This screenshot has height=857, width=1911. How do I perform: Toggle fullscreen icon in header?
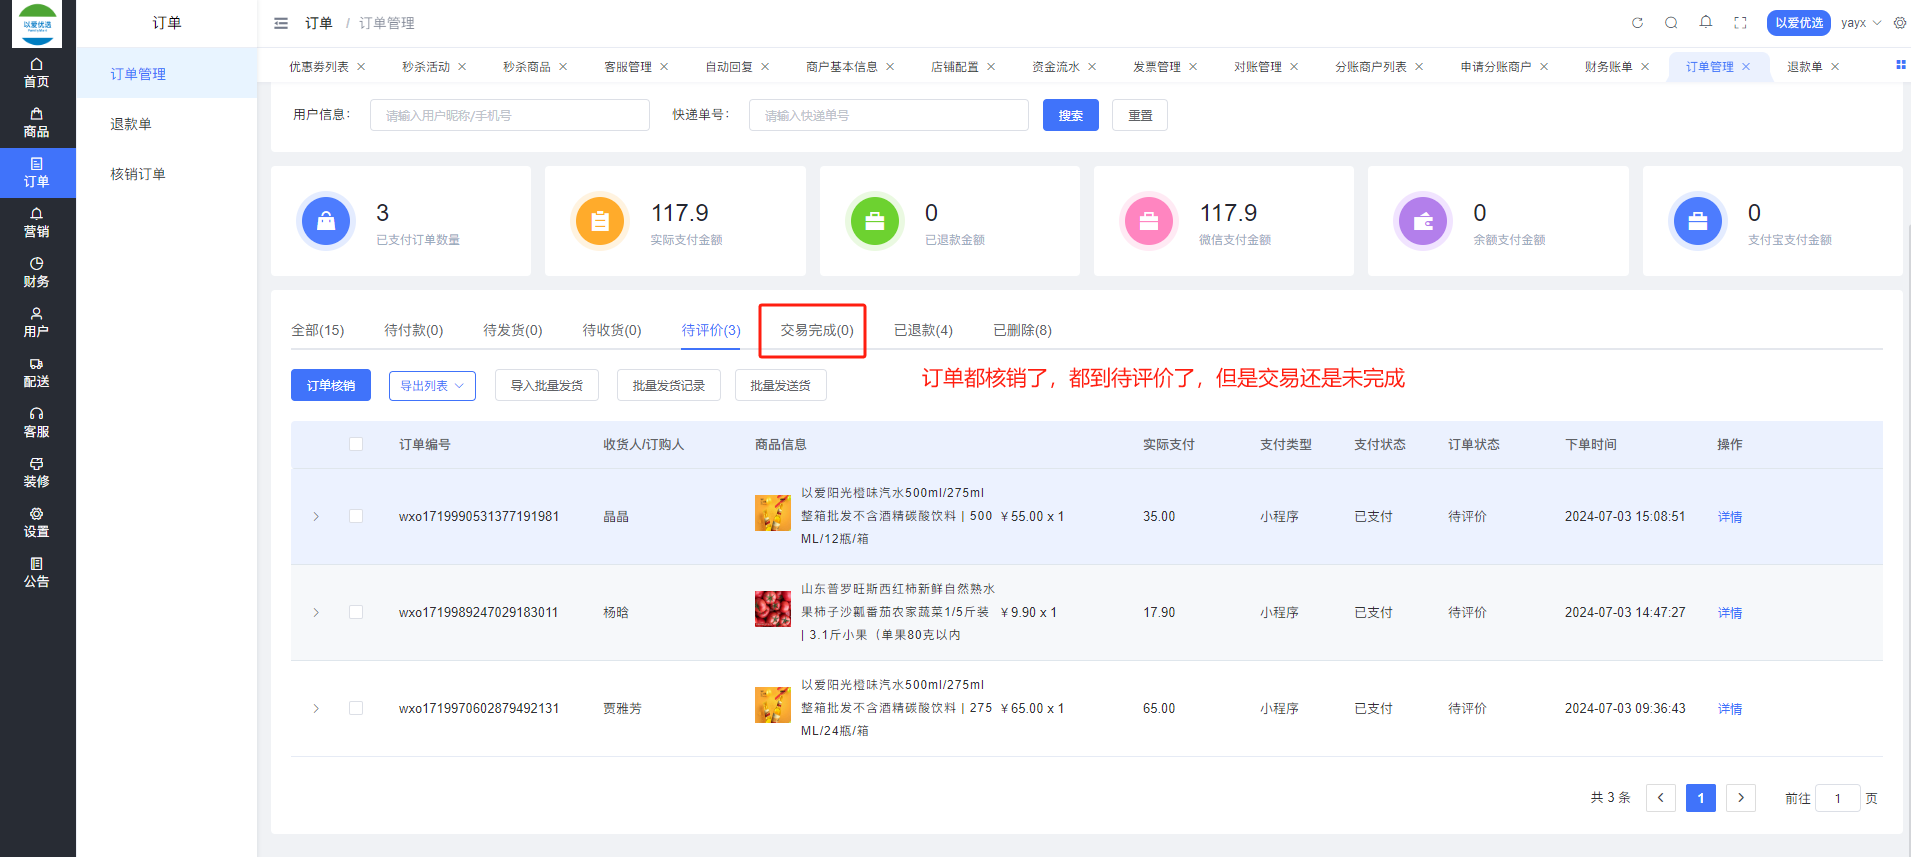pos(1740,23)
